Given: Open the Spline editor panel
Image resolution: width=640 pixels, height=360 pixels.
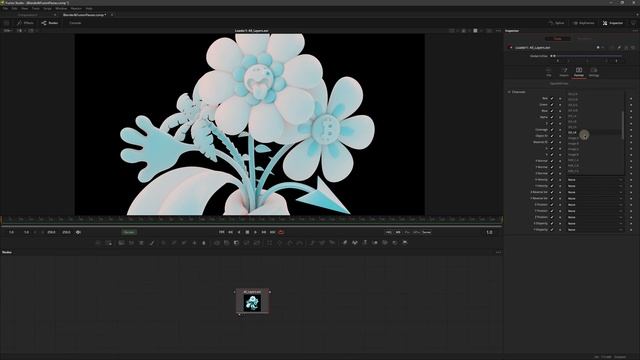Looking at the screenshot, I should point(556,23).
